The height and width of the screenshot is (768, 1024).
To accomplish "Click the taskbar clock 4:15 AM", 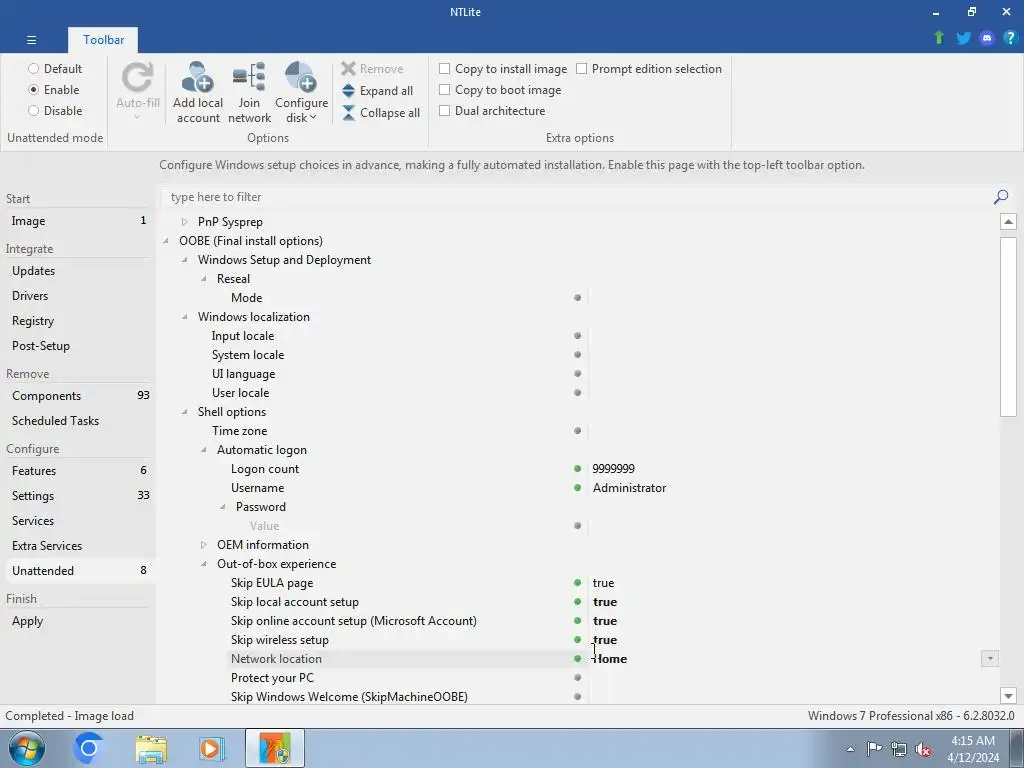I will pos(972,741).
